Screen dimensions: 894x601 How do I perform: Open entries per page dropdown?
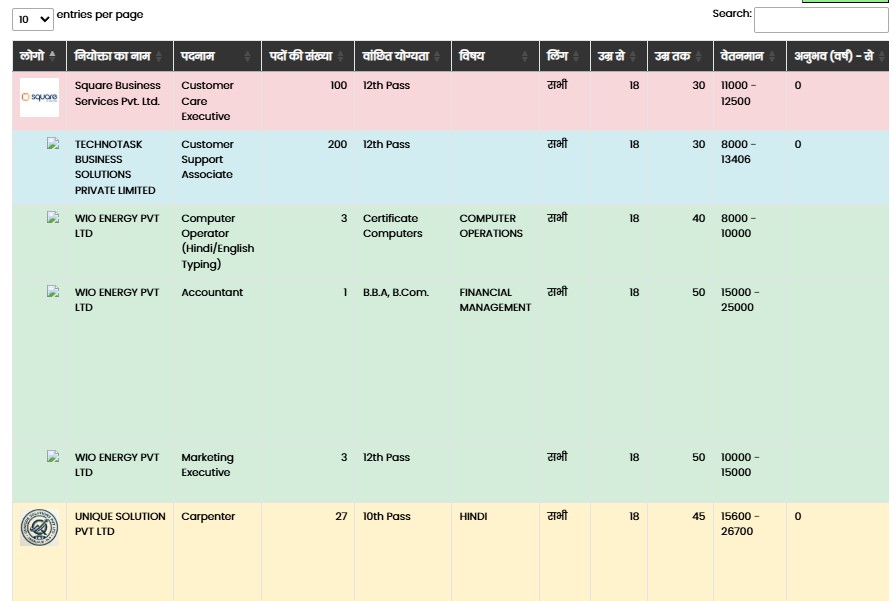tap(33, 19)
